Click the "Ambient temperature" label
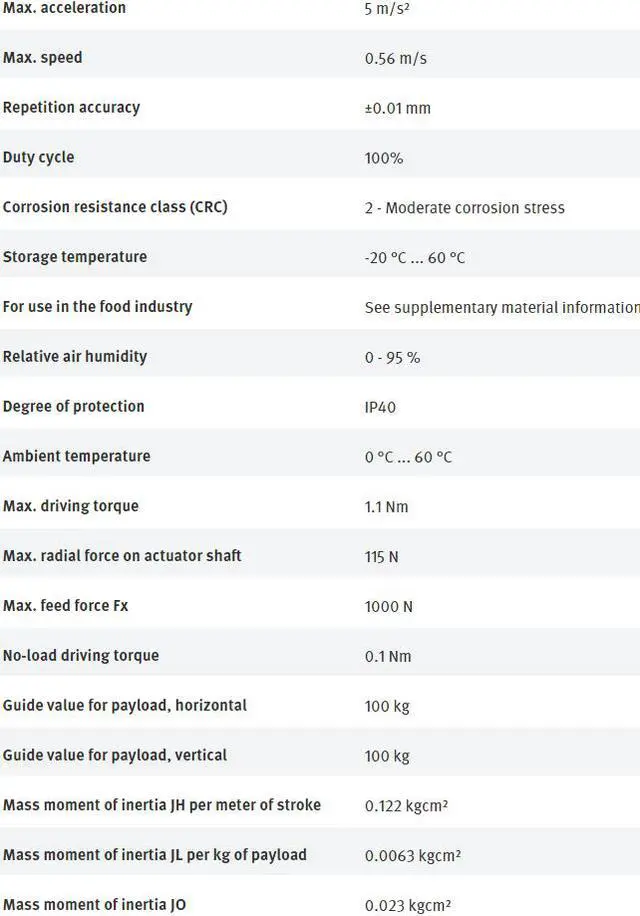640x916 pixels. [76, 456]
